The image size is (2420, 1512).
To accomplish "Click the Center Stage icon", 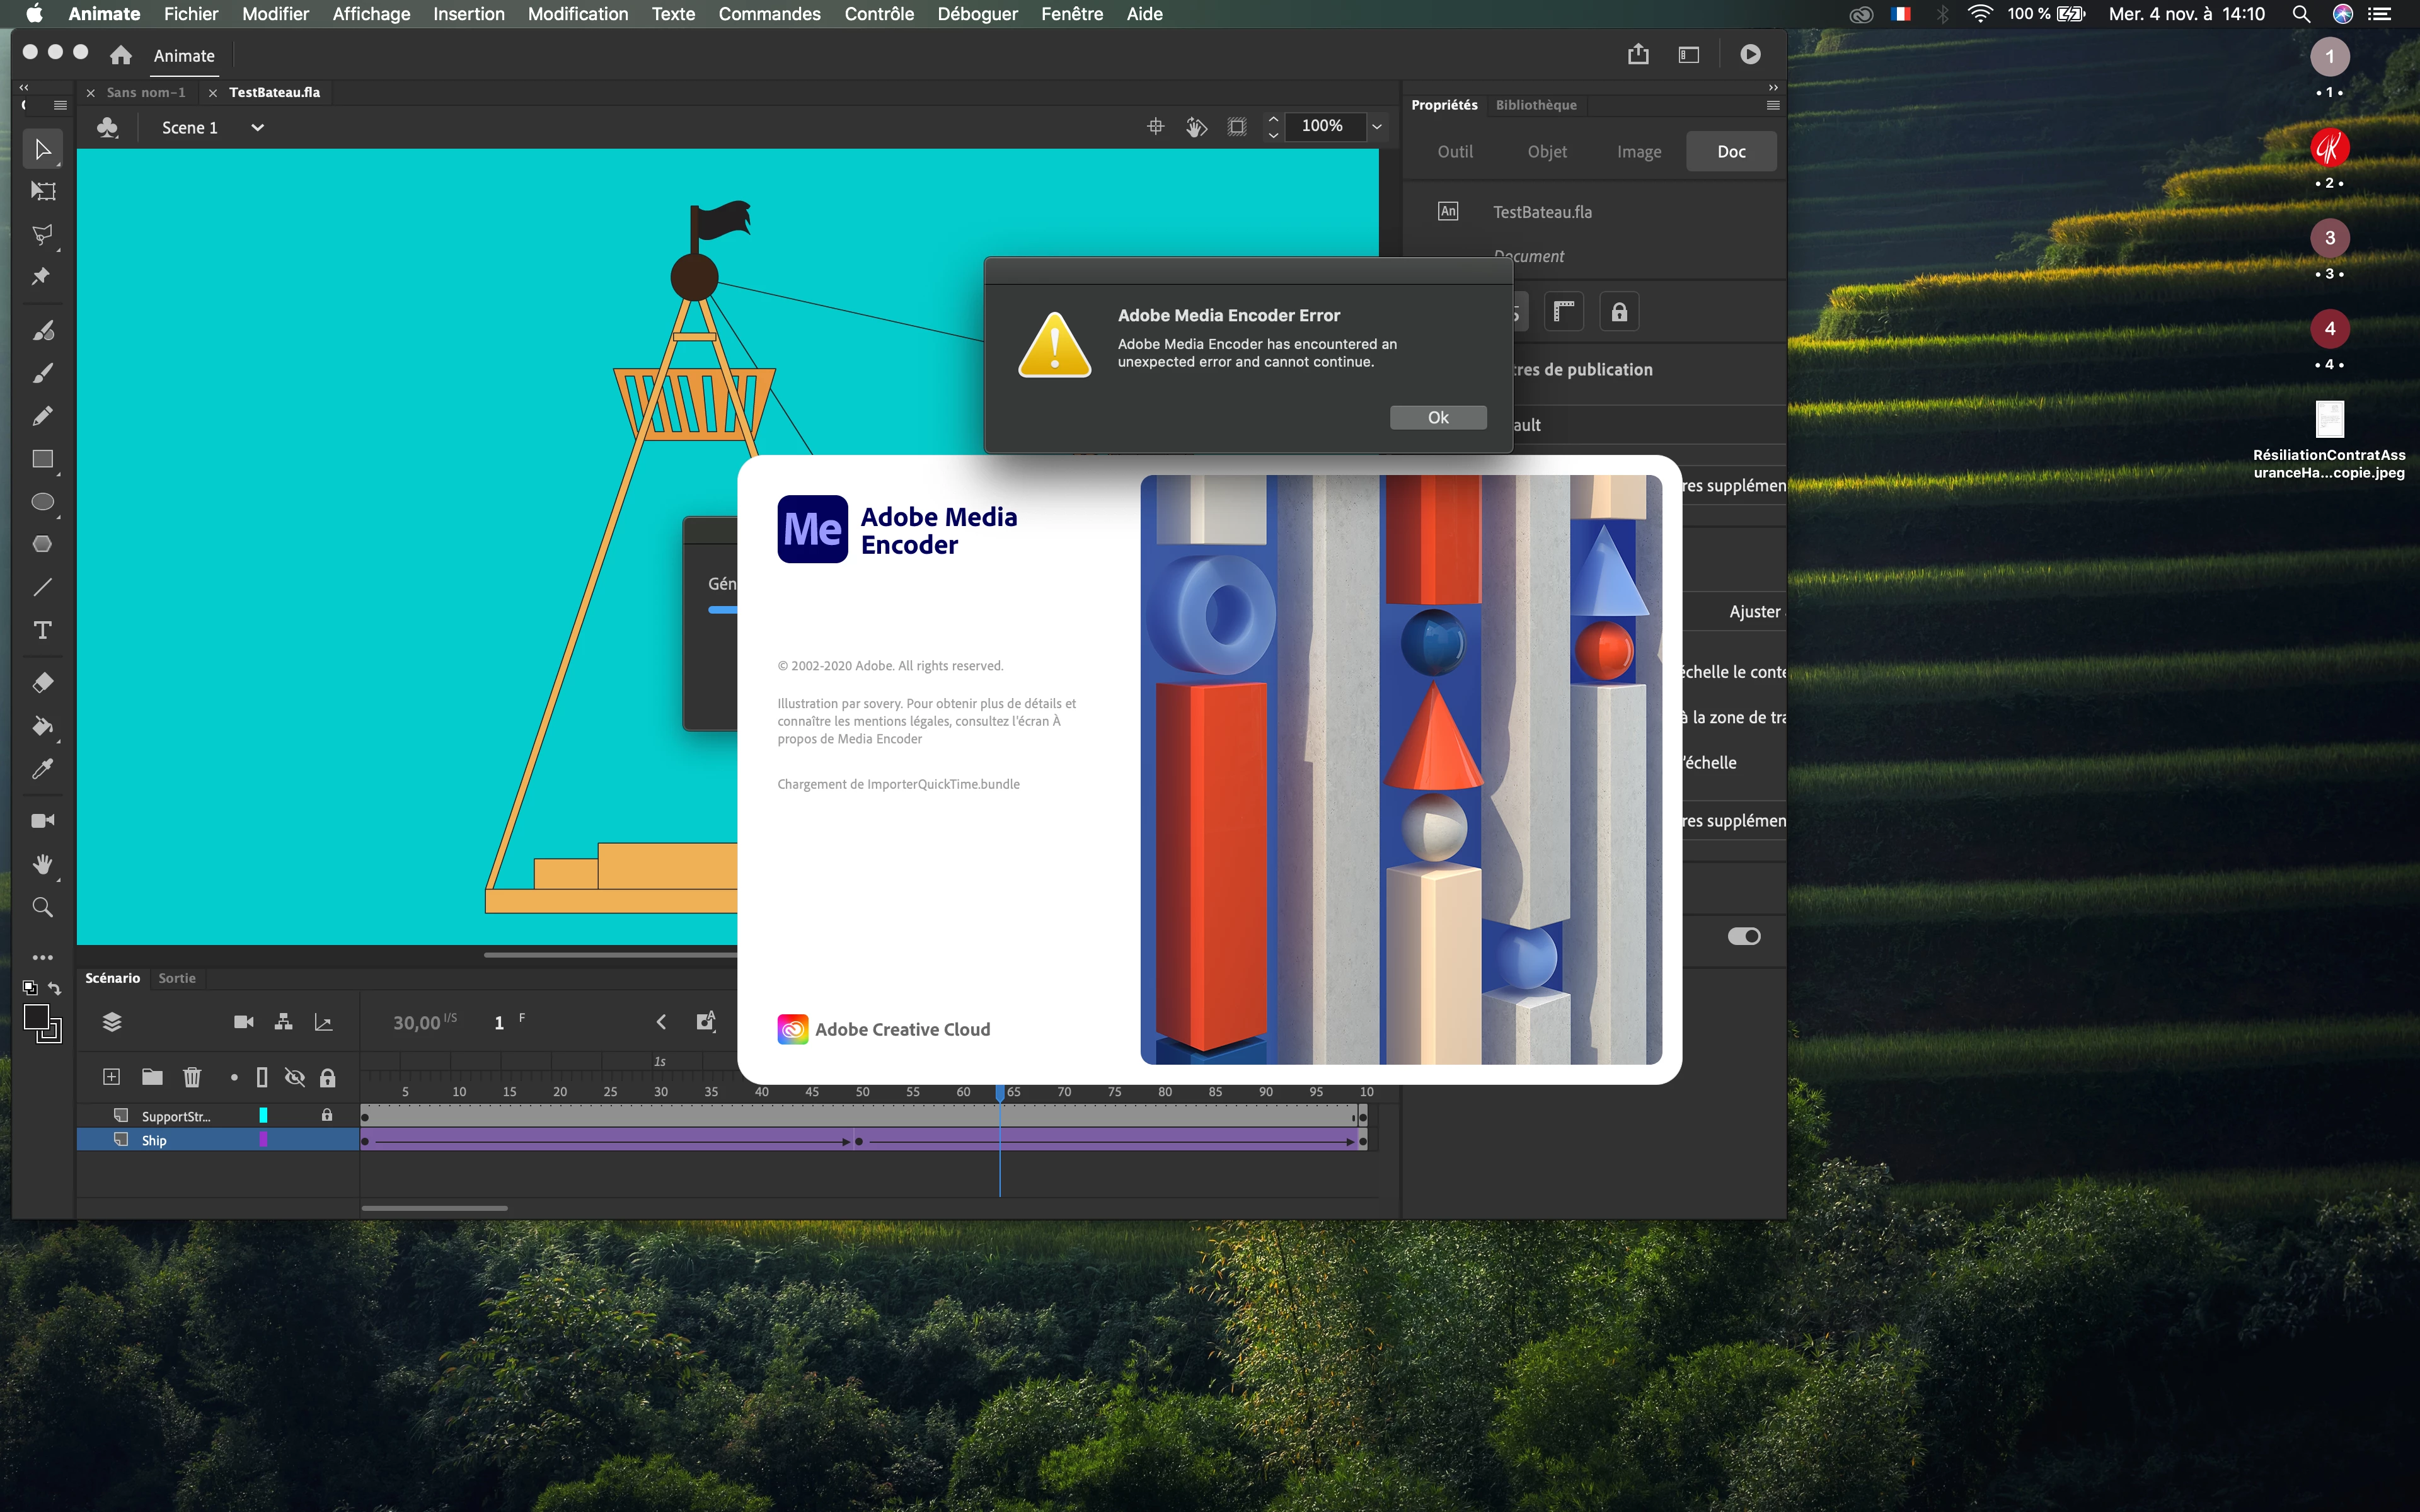I will coord(1156,126).
